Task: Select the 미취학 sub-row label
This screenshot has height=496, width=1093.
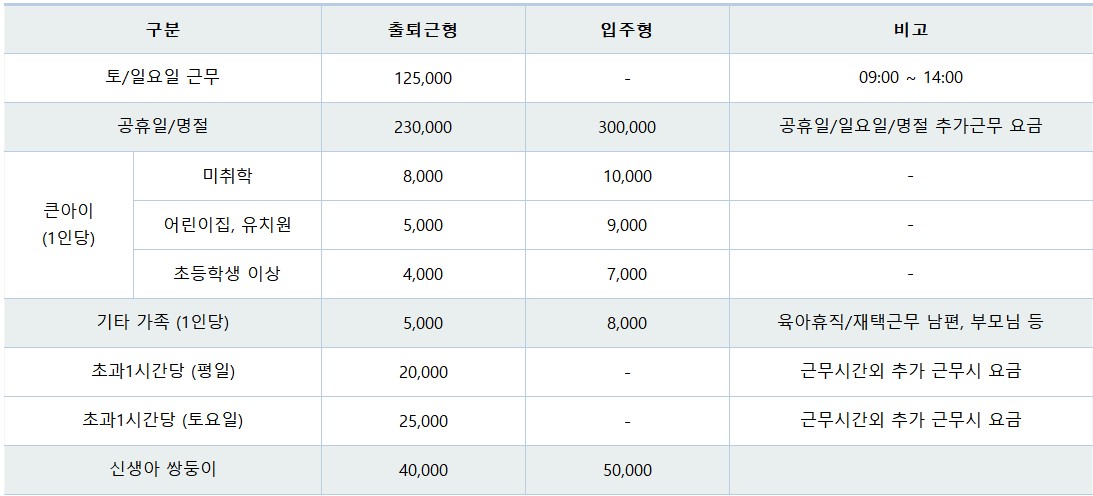Action: point(227,176)
